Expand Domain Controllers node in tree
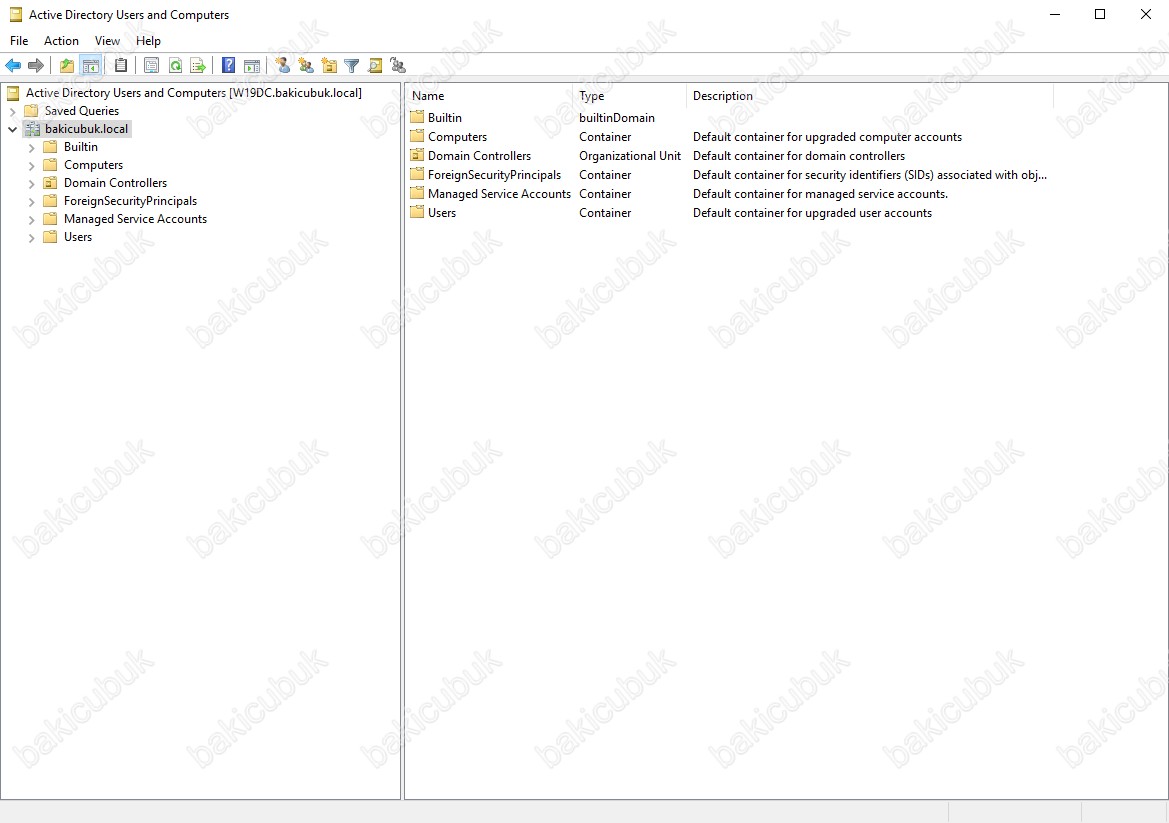The height and width of the screenshot is (823, 1169). point(31,183)
